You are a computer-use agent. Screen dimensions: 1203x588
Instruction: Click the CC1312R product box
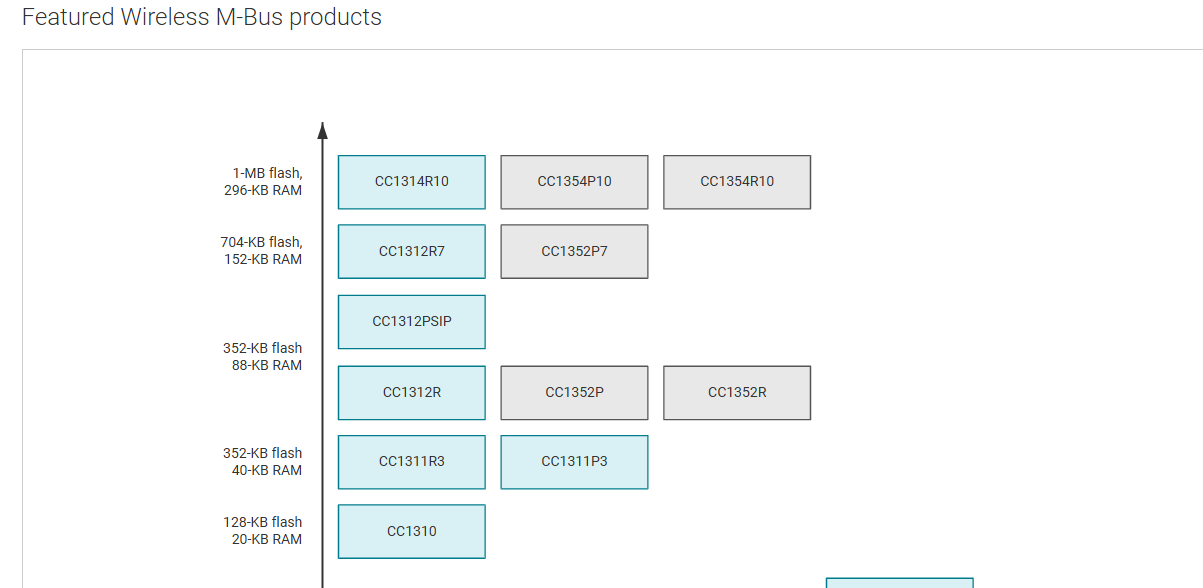[x=412, y=392]
